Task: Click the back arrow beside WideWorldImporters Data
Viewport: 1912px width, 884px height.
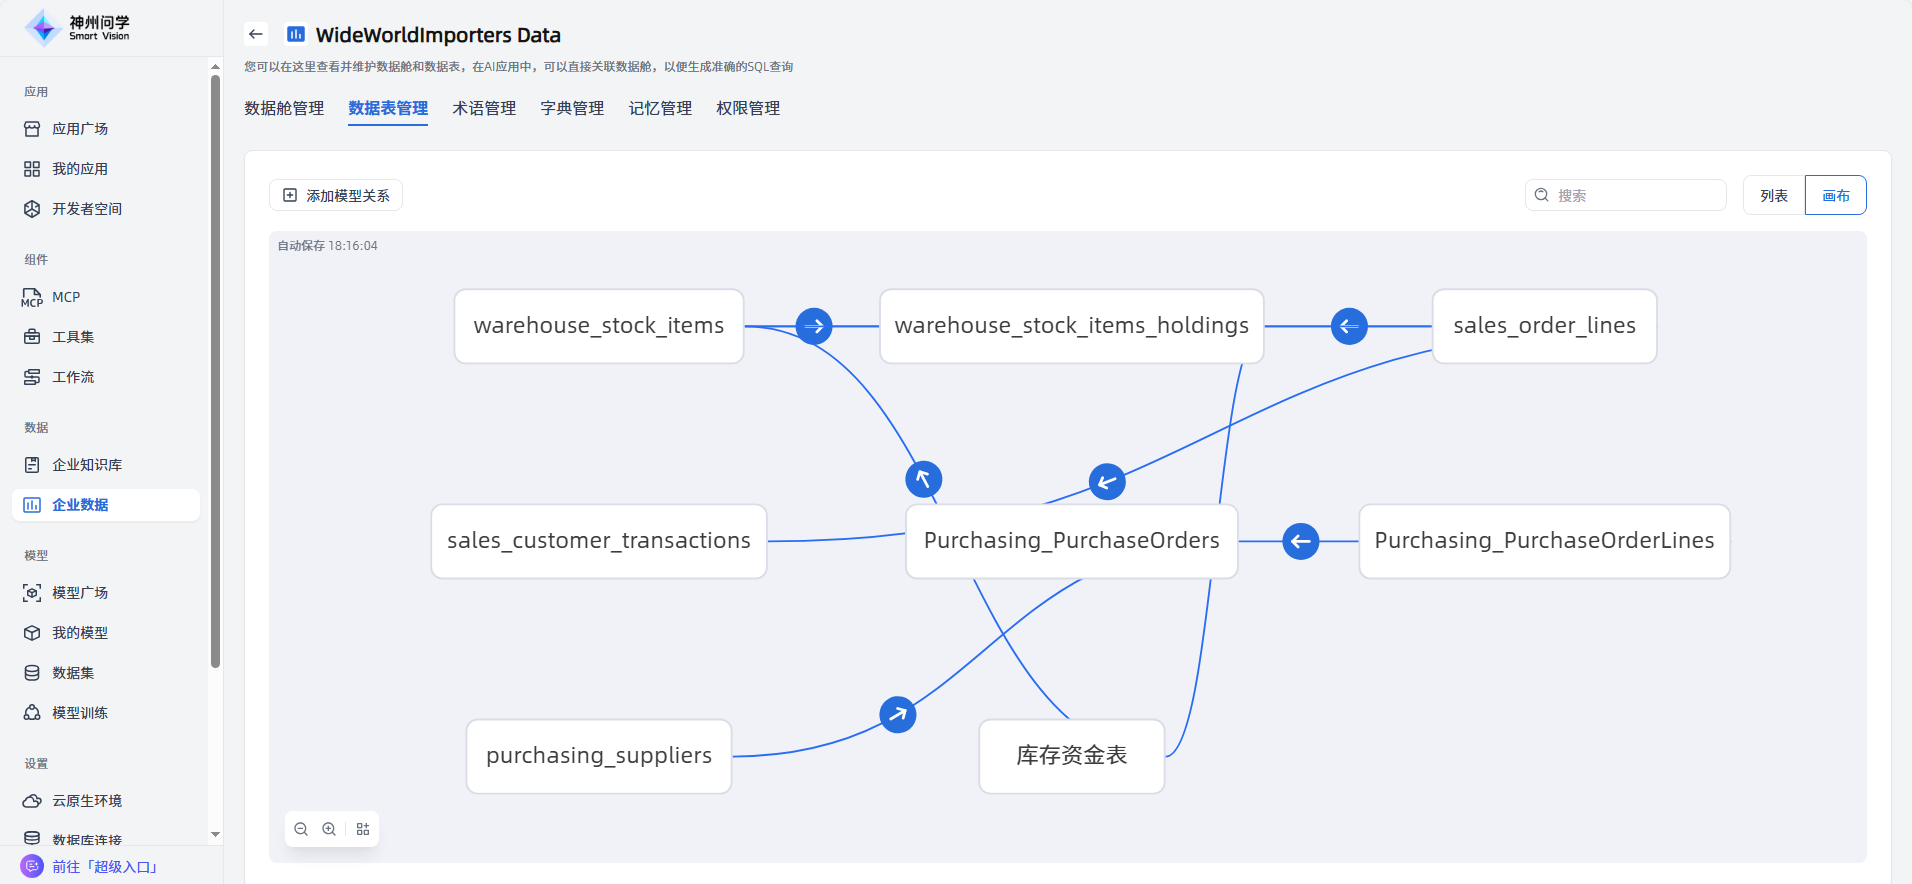Action: (256, 34)
